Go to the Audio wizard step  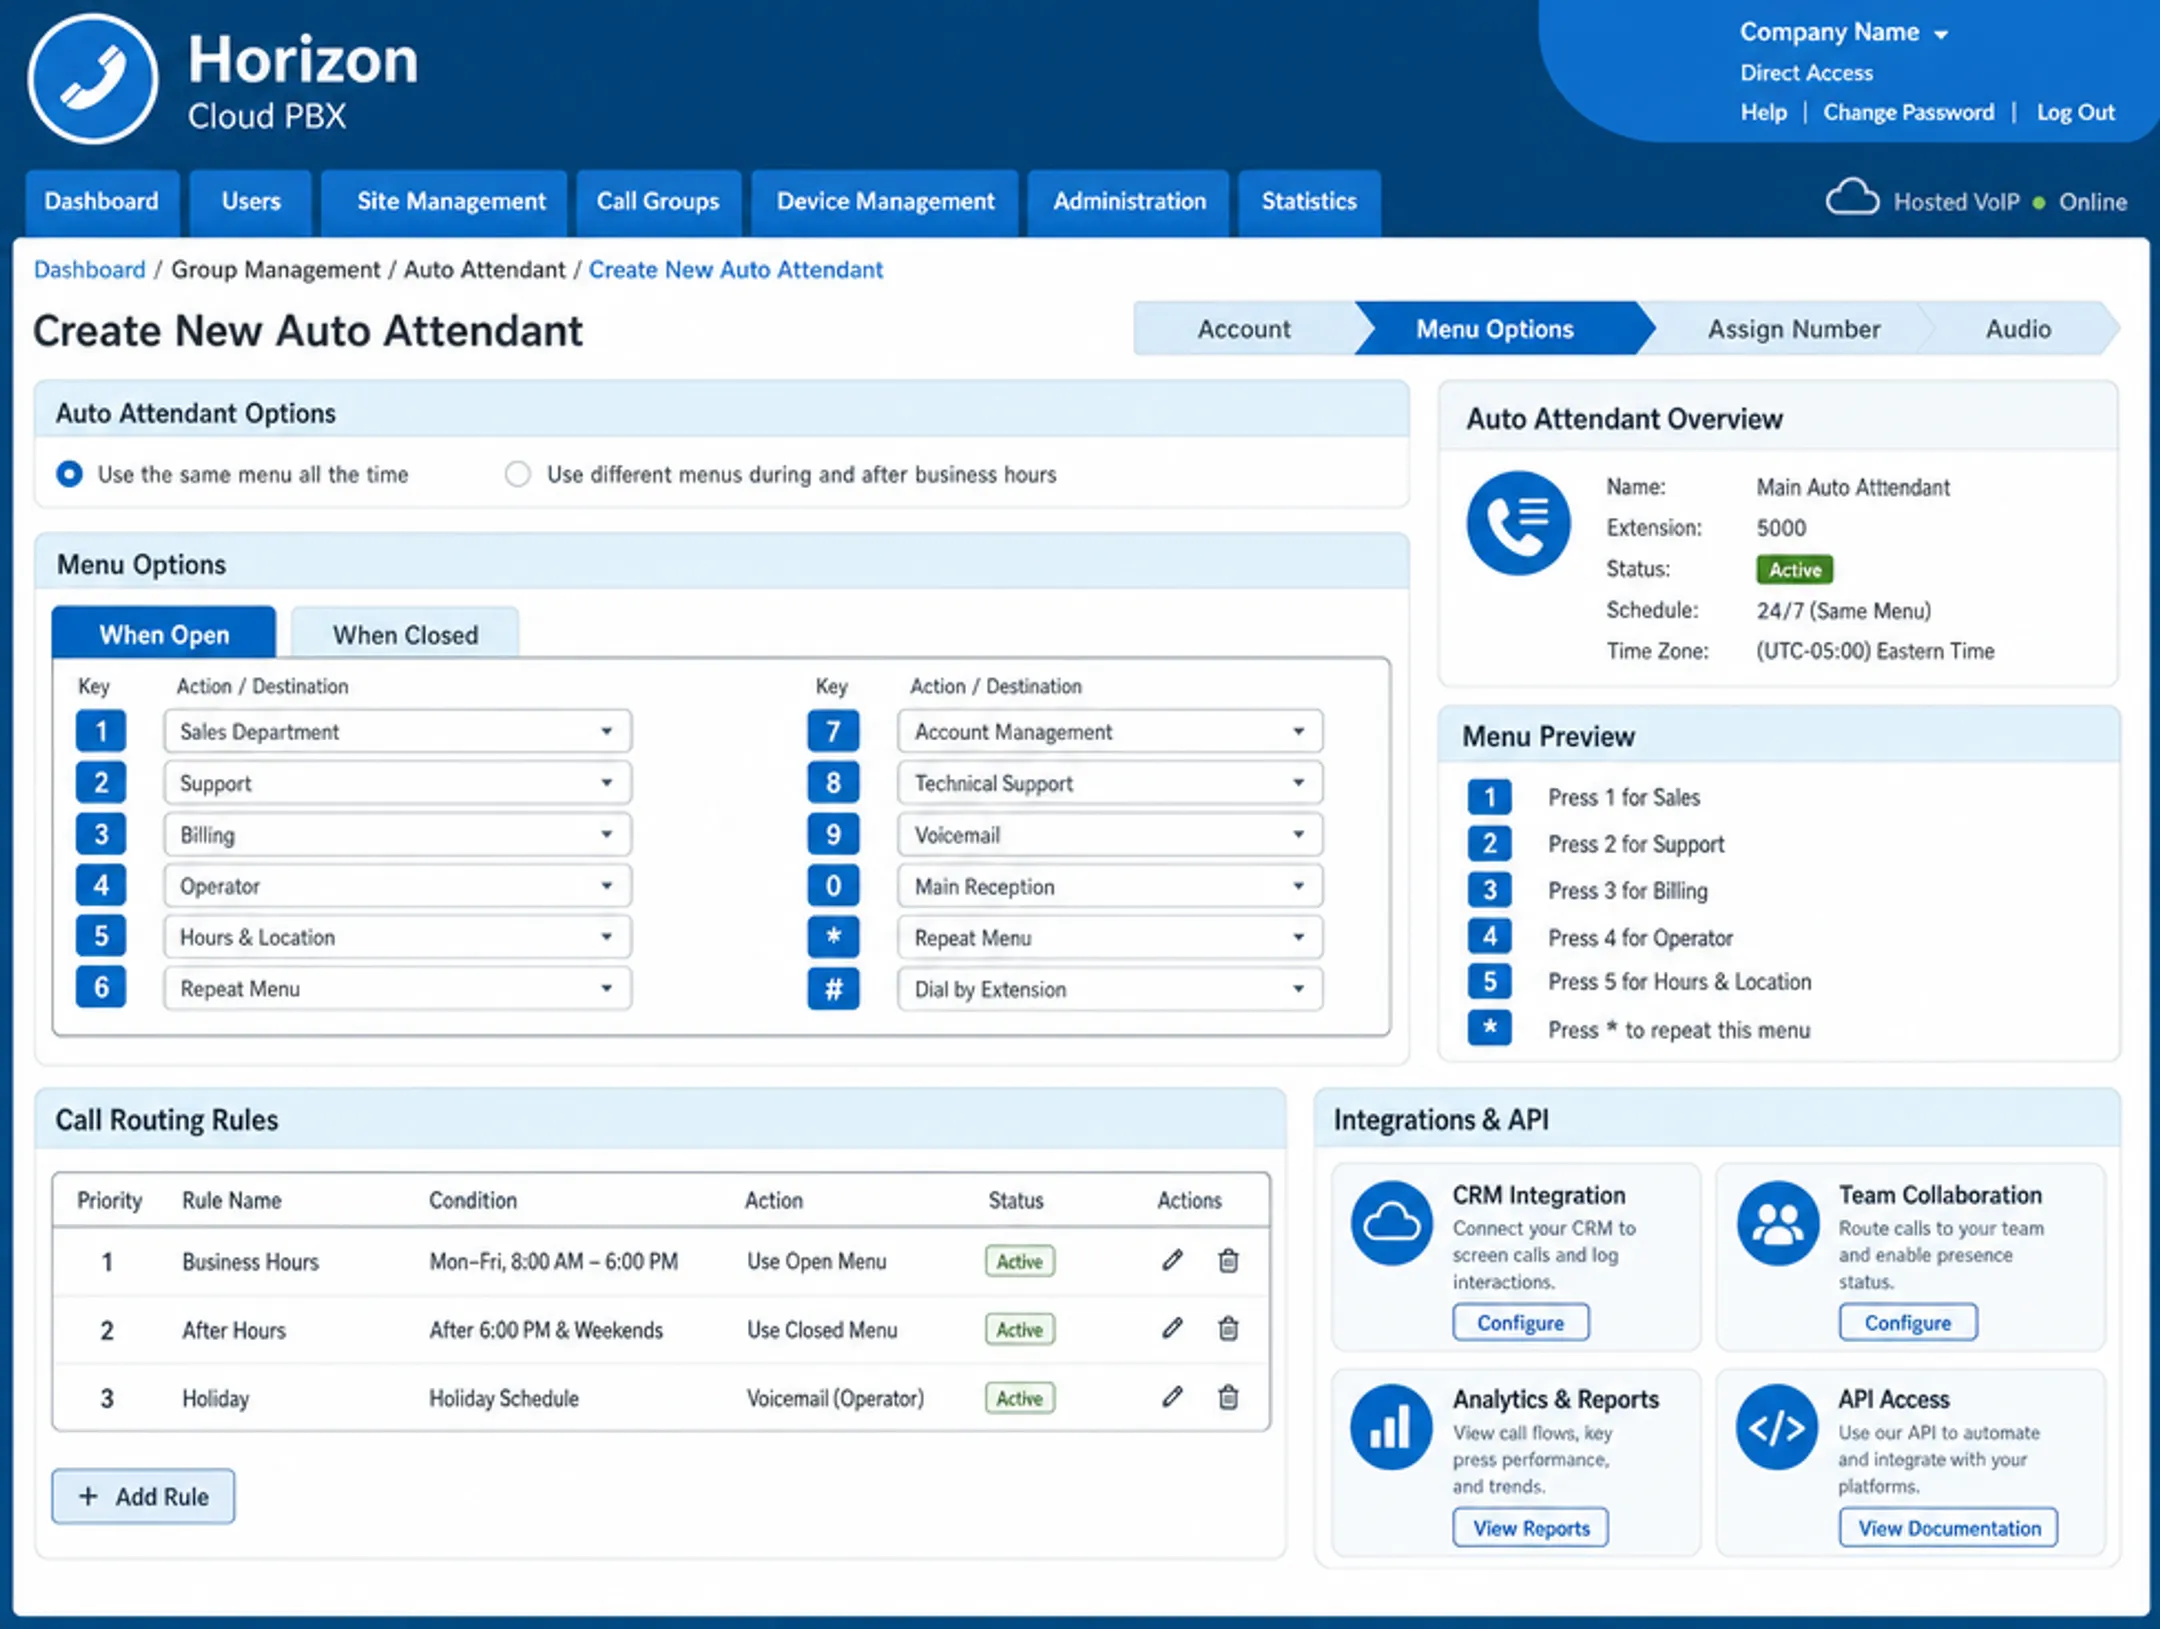(2018, 329)
